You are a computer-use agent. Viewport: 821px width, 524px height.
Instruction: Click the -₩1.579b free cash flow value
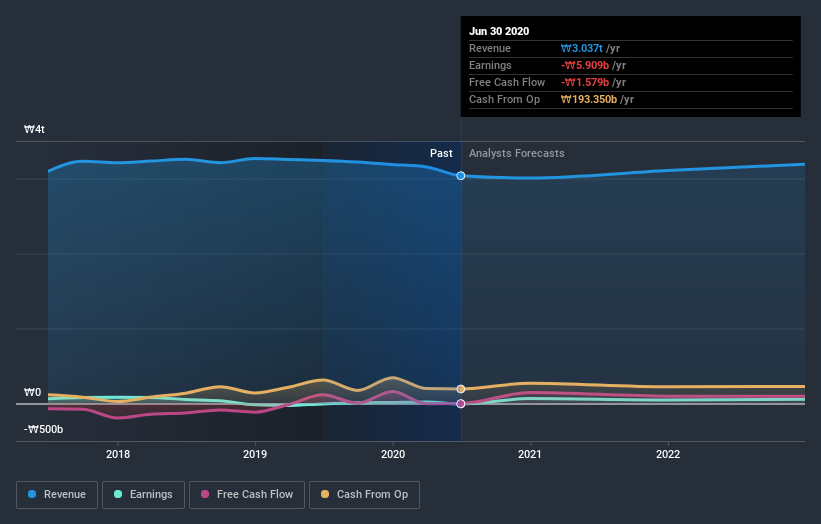pos(585,82)
